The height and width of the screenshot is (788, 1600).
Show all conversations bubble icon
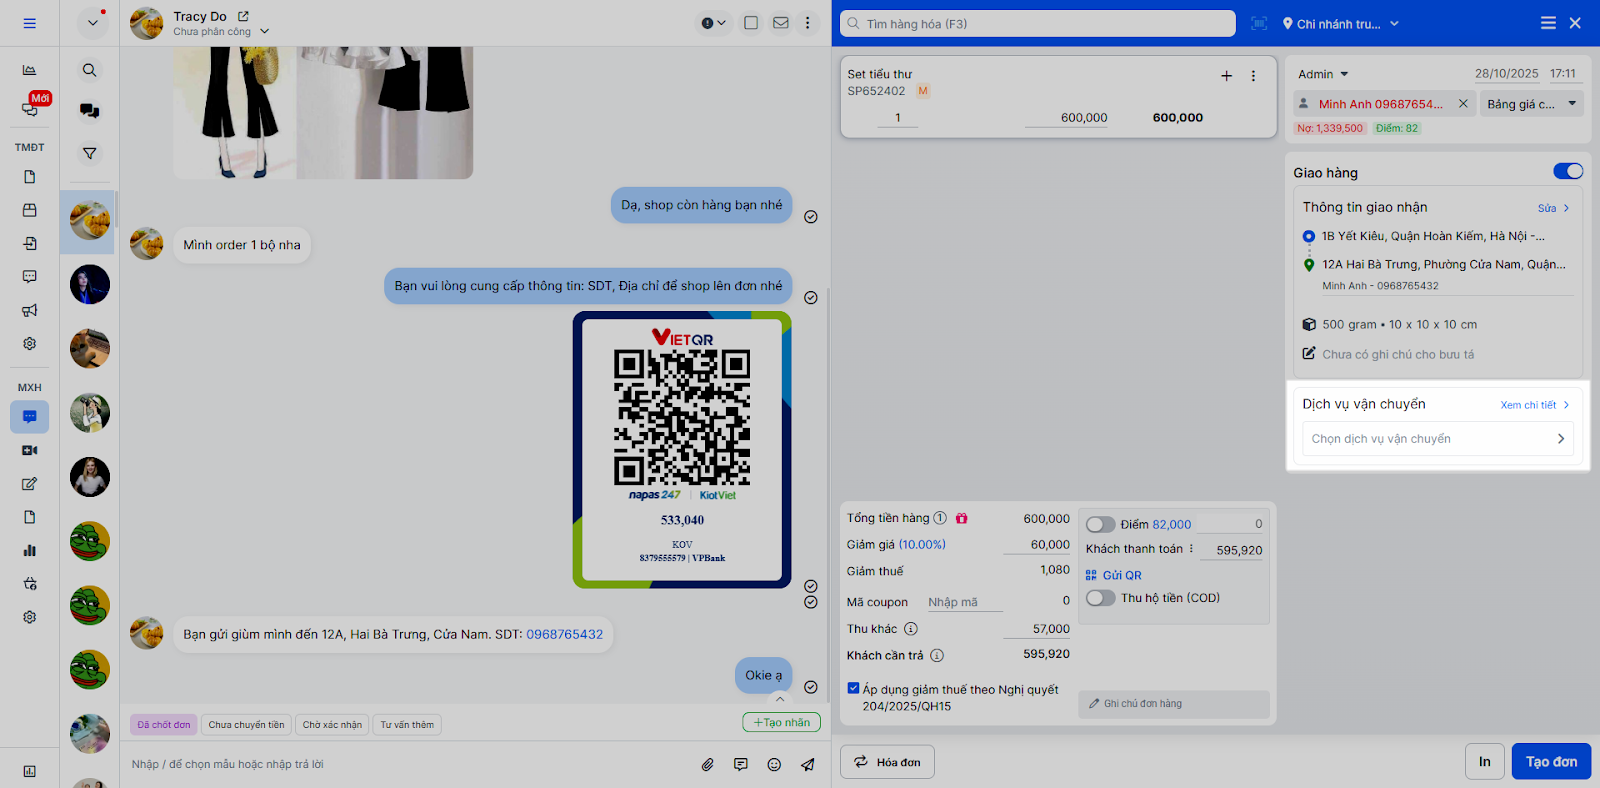click(x=90, y=111)
